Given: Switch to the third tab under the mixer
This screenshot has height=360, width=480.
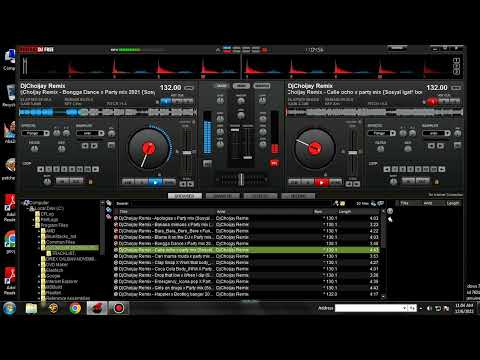Looking at the screenshot, I should (260, 196).
